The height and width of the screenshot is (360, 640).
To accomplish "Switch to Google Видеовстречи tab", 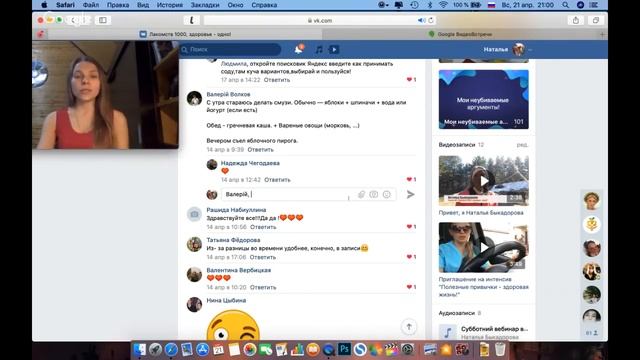I will click(465, 34).
